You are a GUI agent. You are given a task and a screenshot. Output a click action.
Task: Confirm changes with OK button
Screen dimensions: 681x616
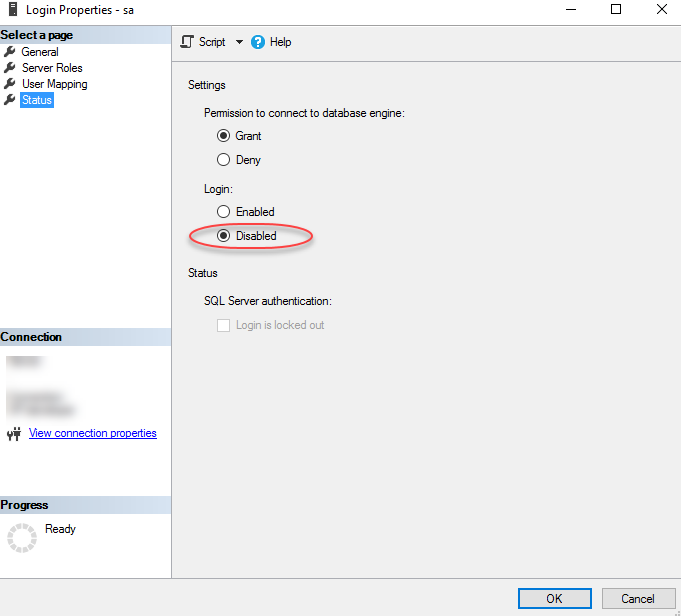click(x=555, y=599)
